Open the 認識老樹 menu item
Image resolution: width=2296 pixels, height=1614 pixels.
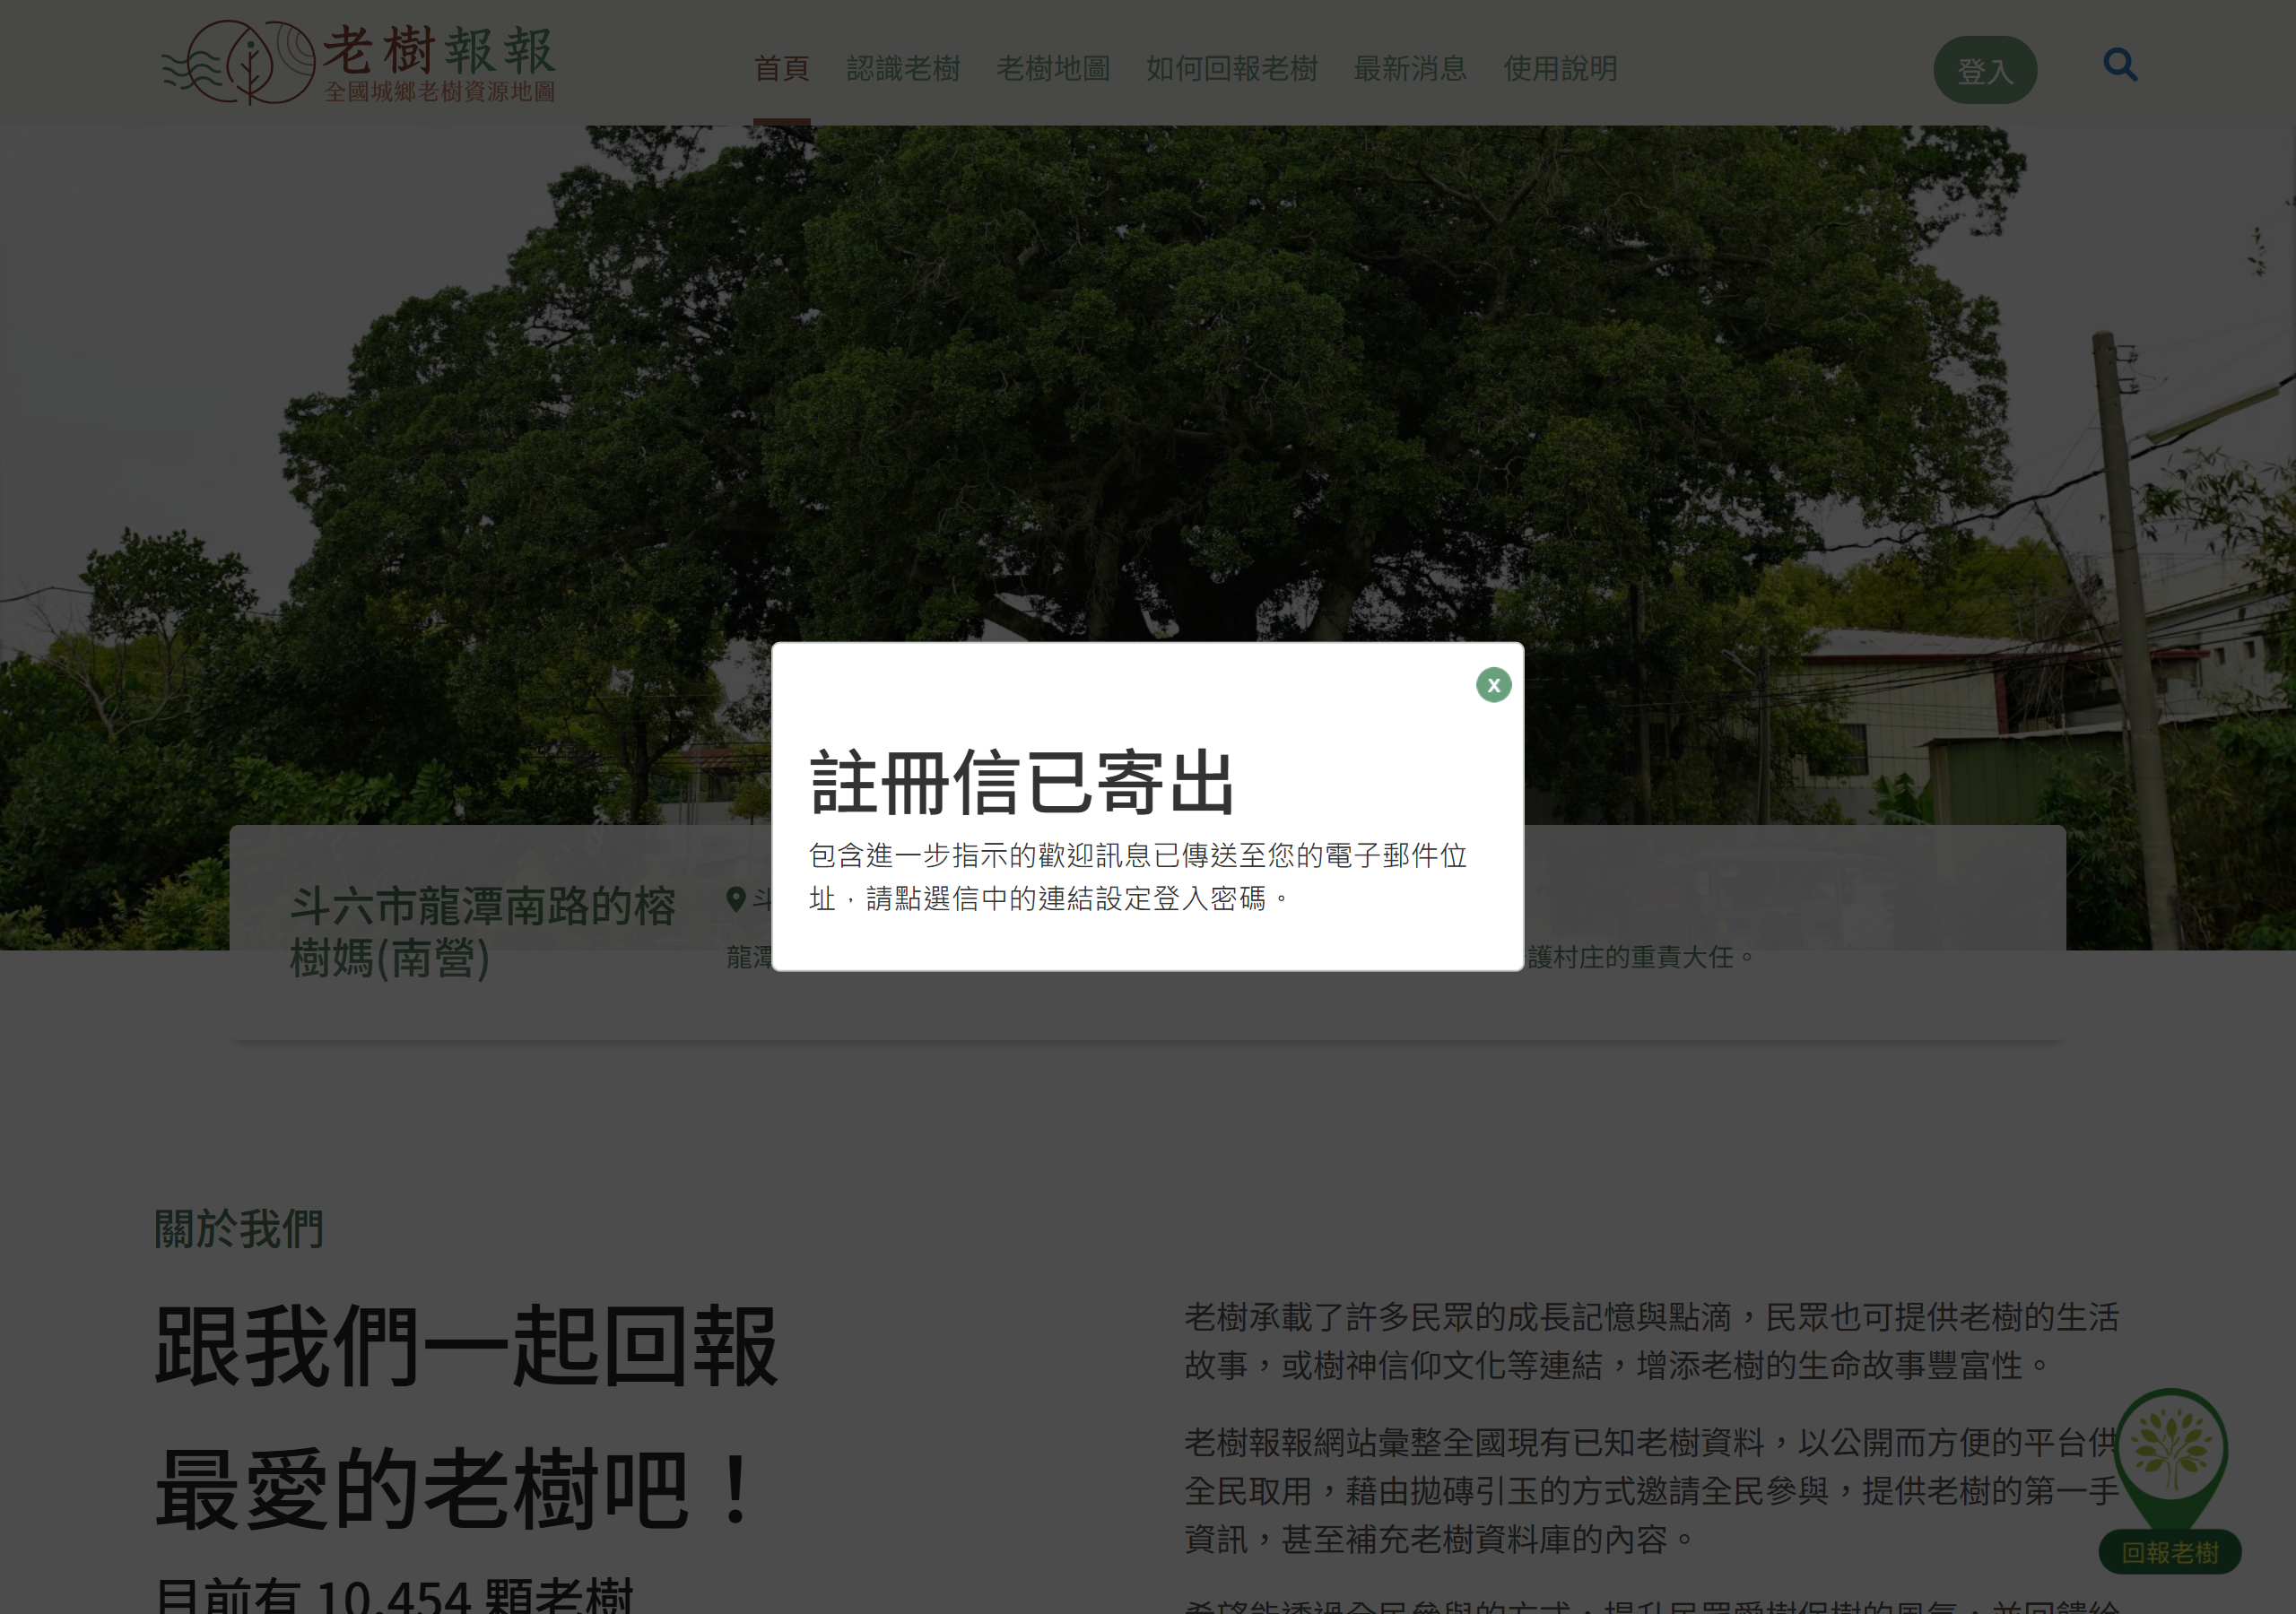[903, 69]
